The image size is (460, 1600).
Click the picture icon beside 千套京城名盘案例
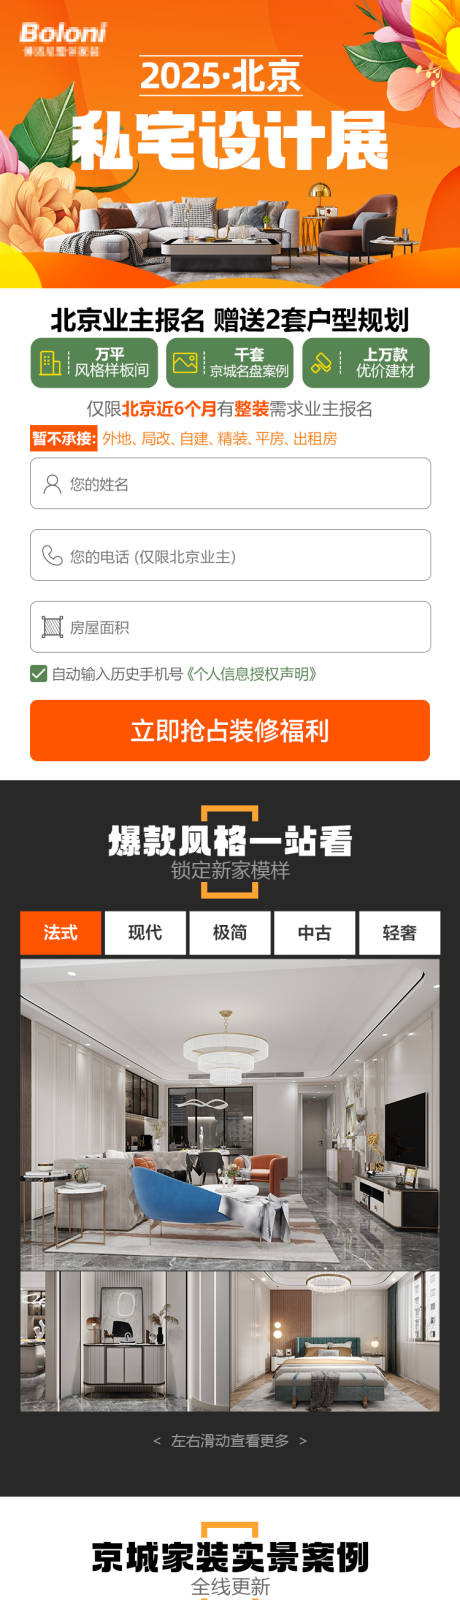click(185, 362)
